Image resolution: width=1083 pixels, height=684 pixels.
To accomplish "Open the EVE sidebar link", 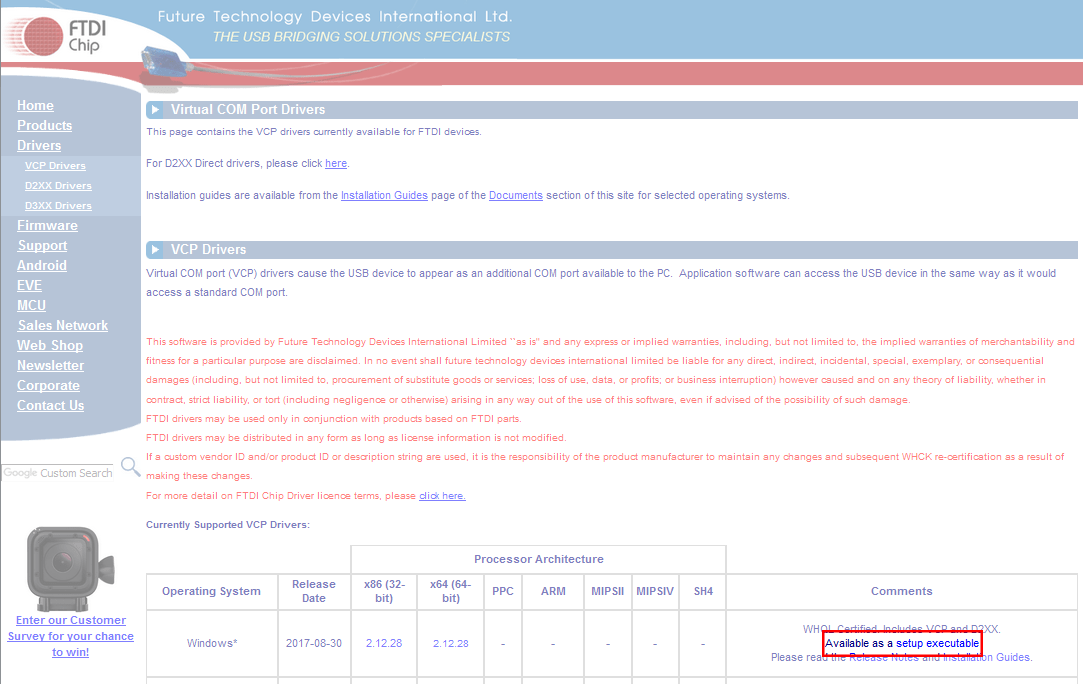I will click(x=29, y=286).
